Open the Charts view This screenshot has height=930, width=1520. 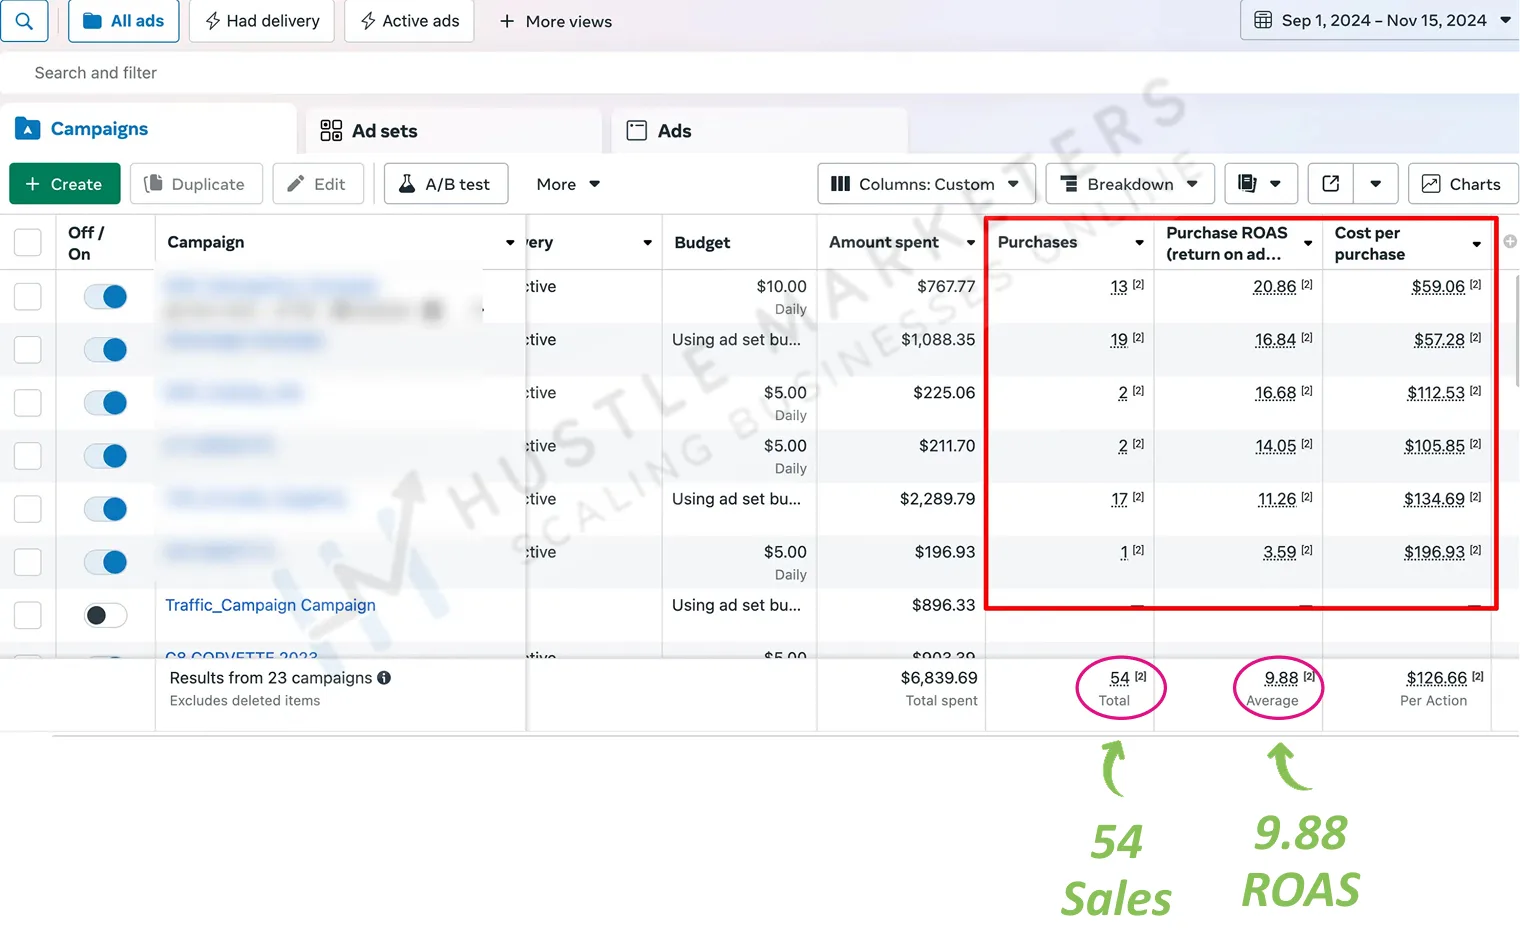(x=1463, y=184)
